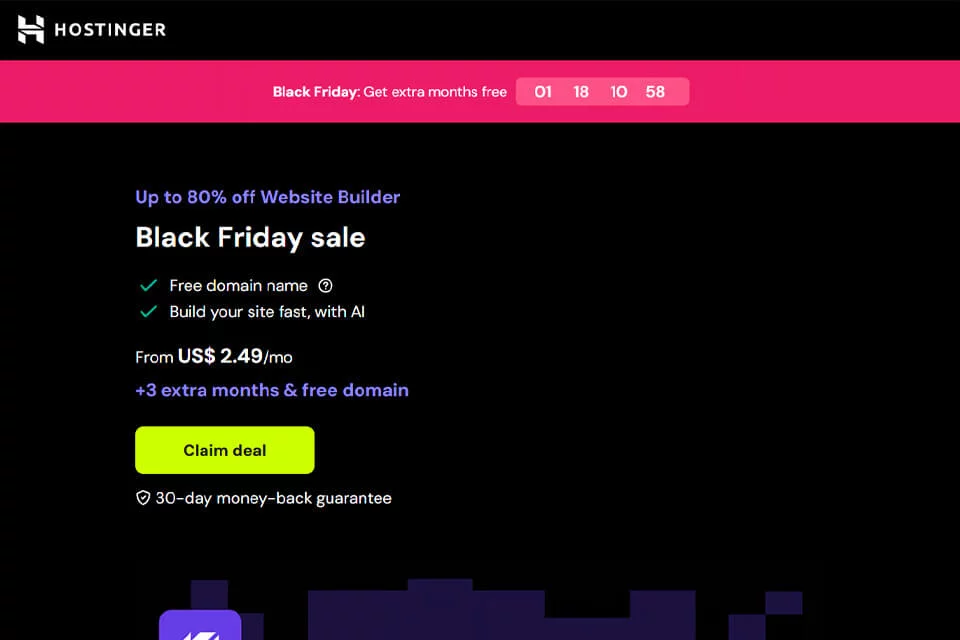Viewport: 960px width, 640px height.
Task: Open the free domain name help icon
Action: [325, 285]
